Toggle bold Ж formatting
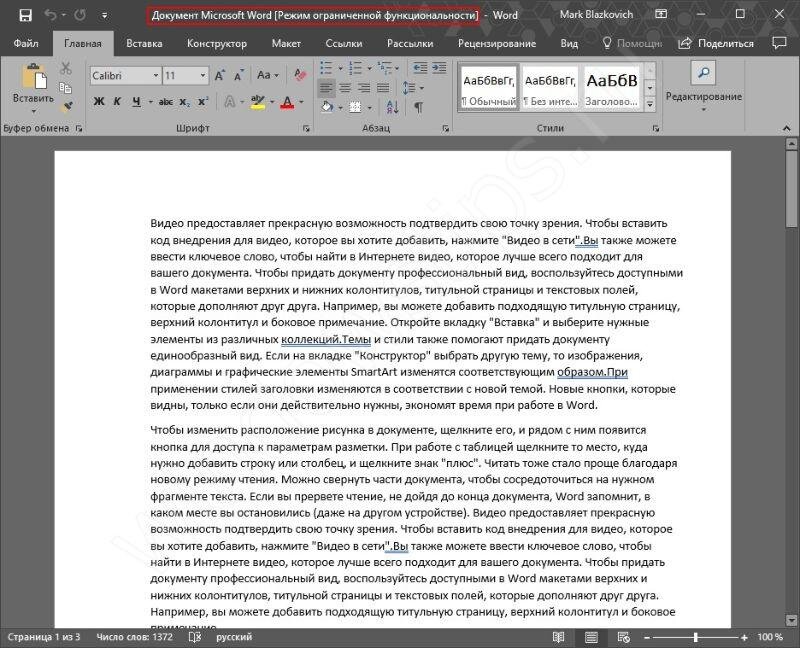This screenshot has height=648, width=800. (x=98, y=102)
